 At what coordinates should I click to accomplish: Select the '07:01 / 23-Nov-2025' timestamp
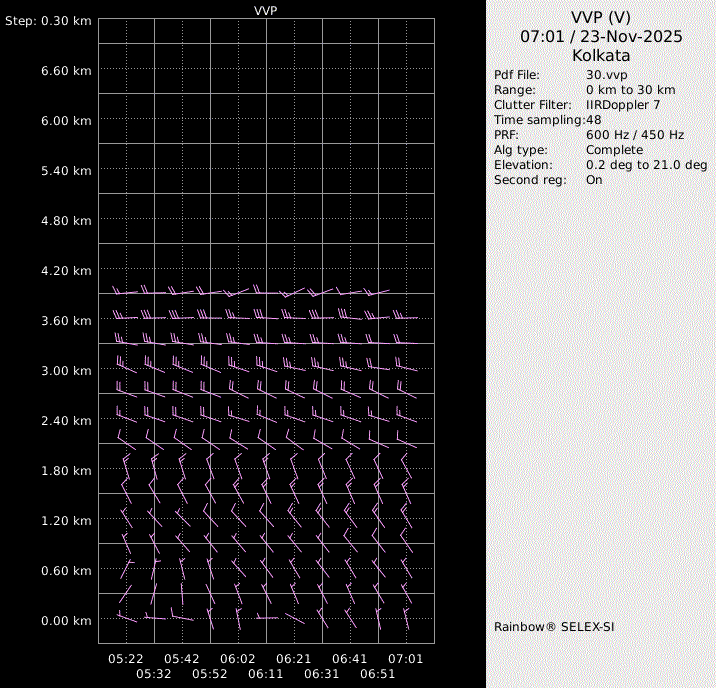pos(600,36)
